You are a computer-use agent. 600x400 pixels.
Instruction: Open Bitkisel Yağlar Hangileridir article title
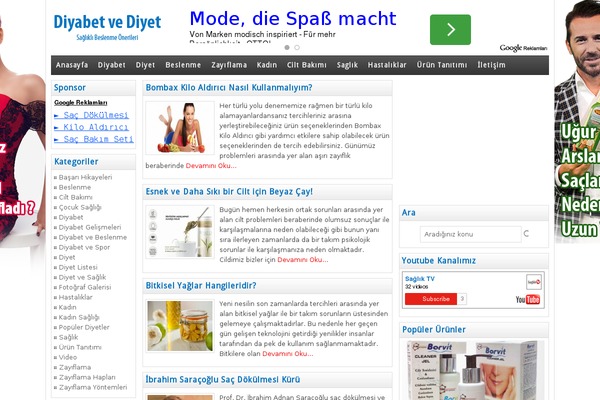[201, 286]
